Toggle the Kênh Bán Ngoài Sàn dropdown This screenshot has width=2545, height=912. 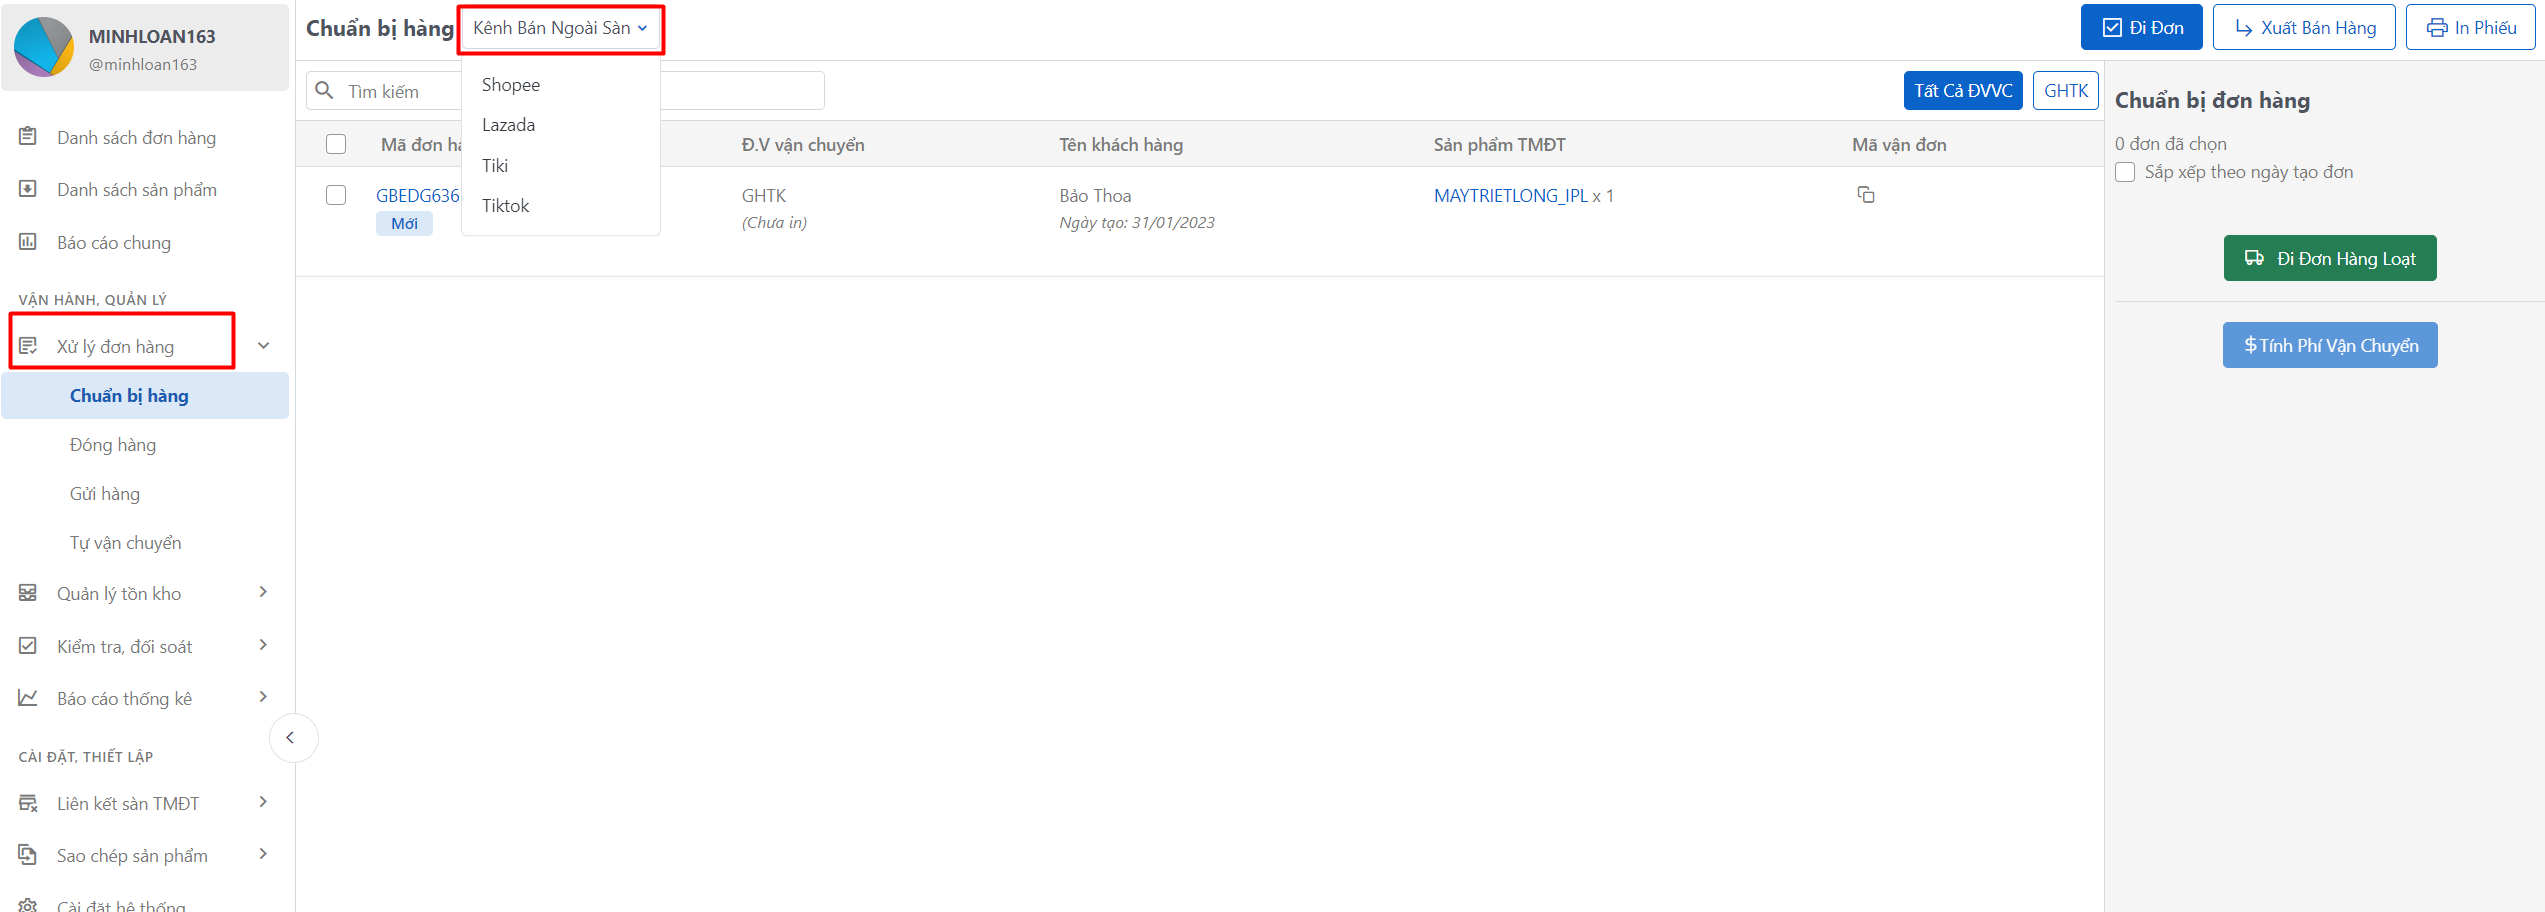click(560, 29)
